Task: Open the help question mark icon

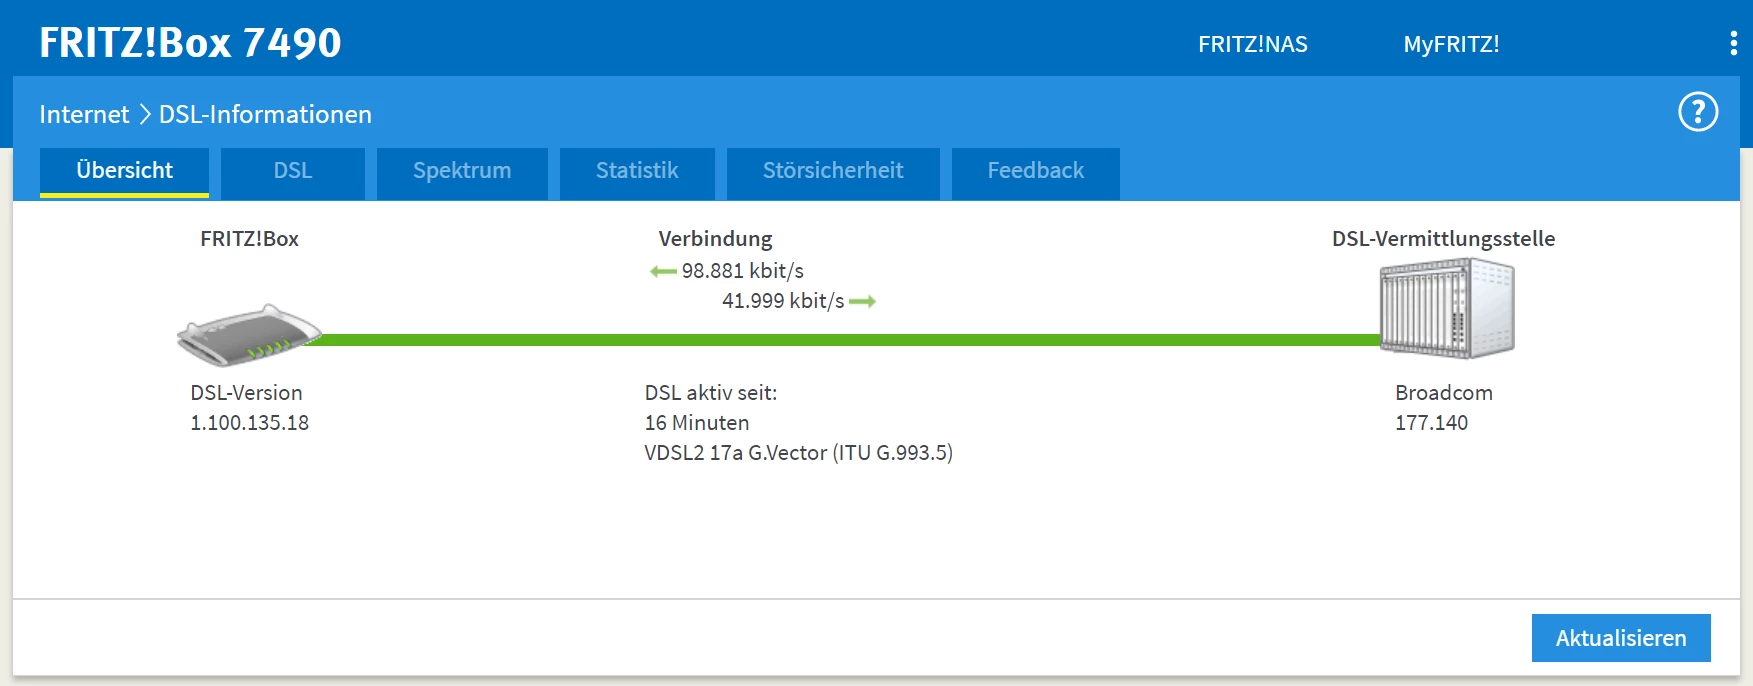Action: [x=1697, y=112]
